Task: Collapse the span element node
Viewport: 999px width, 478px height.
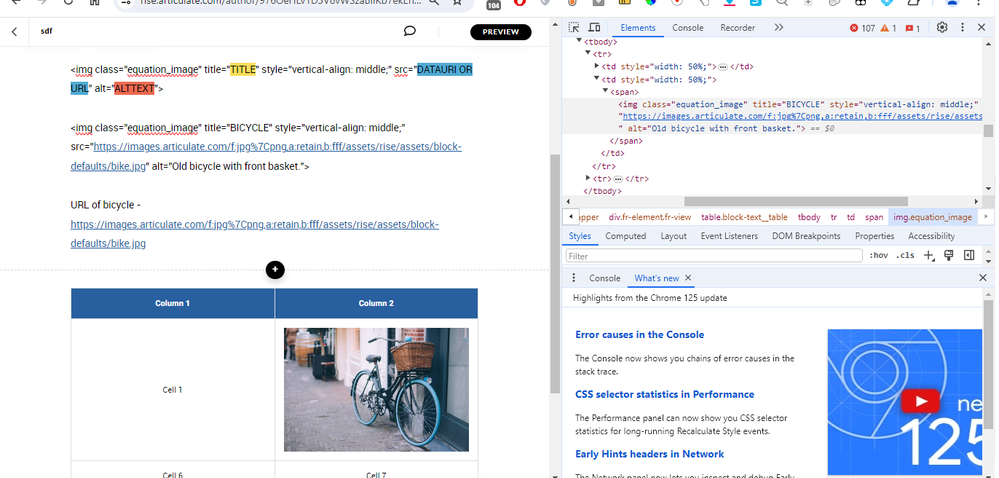Action: (x=604, y=91)
